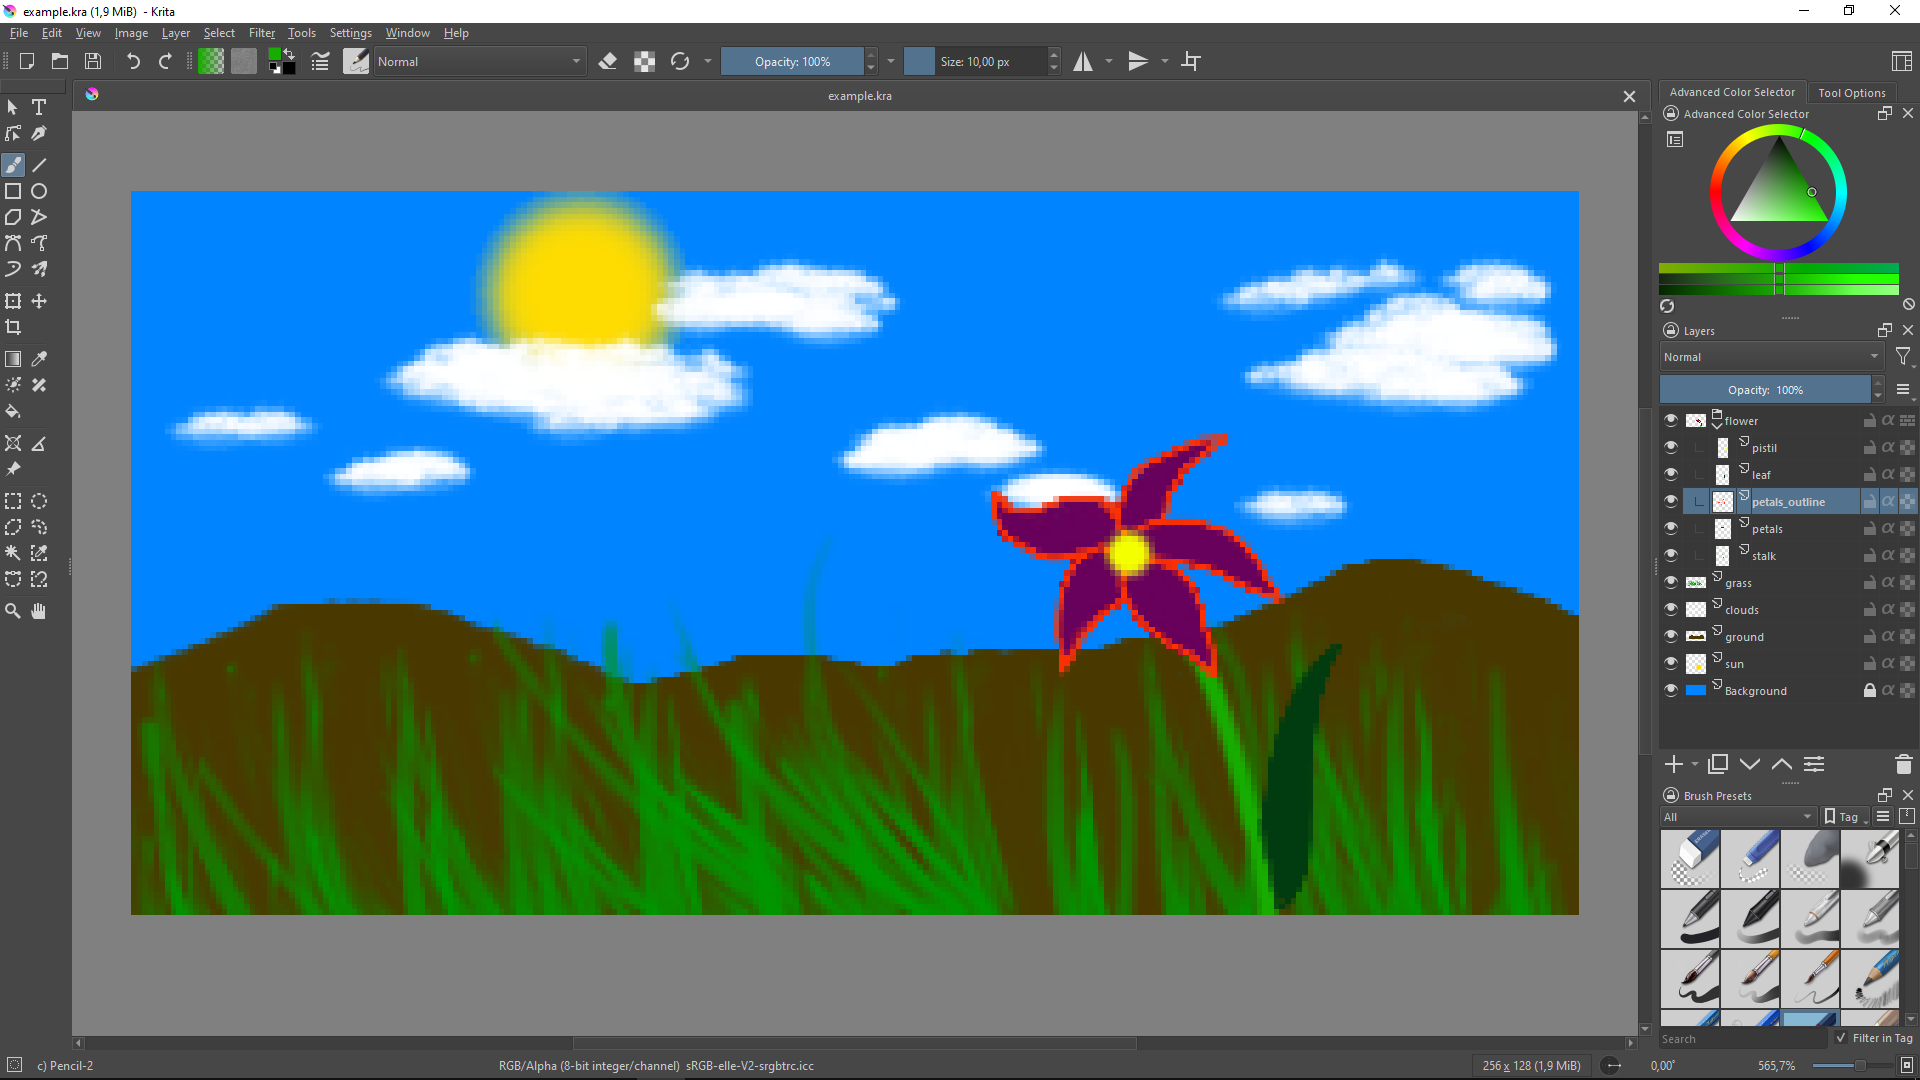The height and width of the screenshot is (1080, 1920).
Task: Expand the add layer arrow menu
Action: (x=1695, y=765)
